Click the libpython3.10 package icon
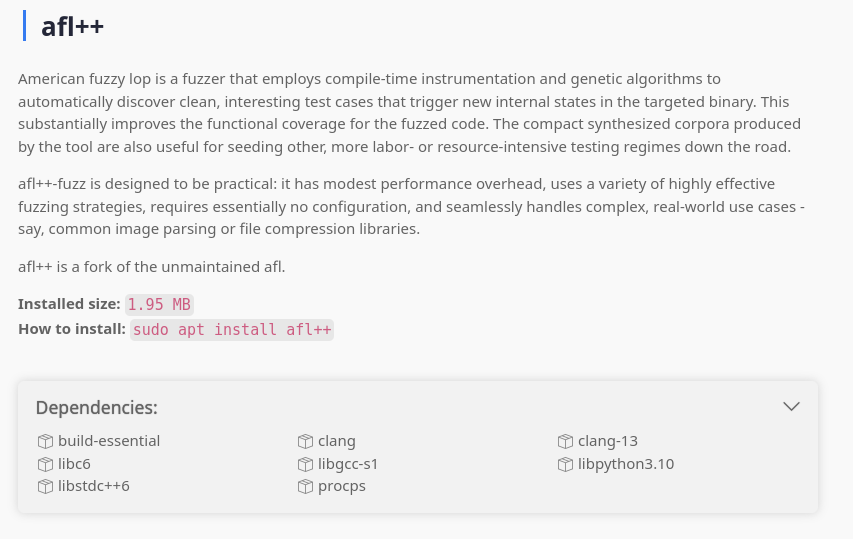 click(565, 464)
